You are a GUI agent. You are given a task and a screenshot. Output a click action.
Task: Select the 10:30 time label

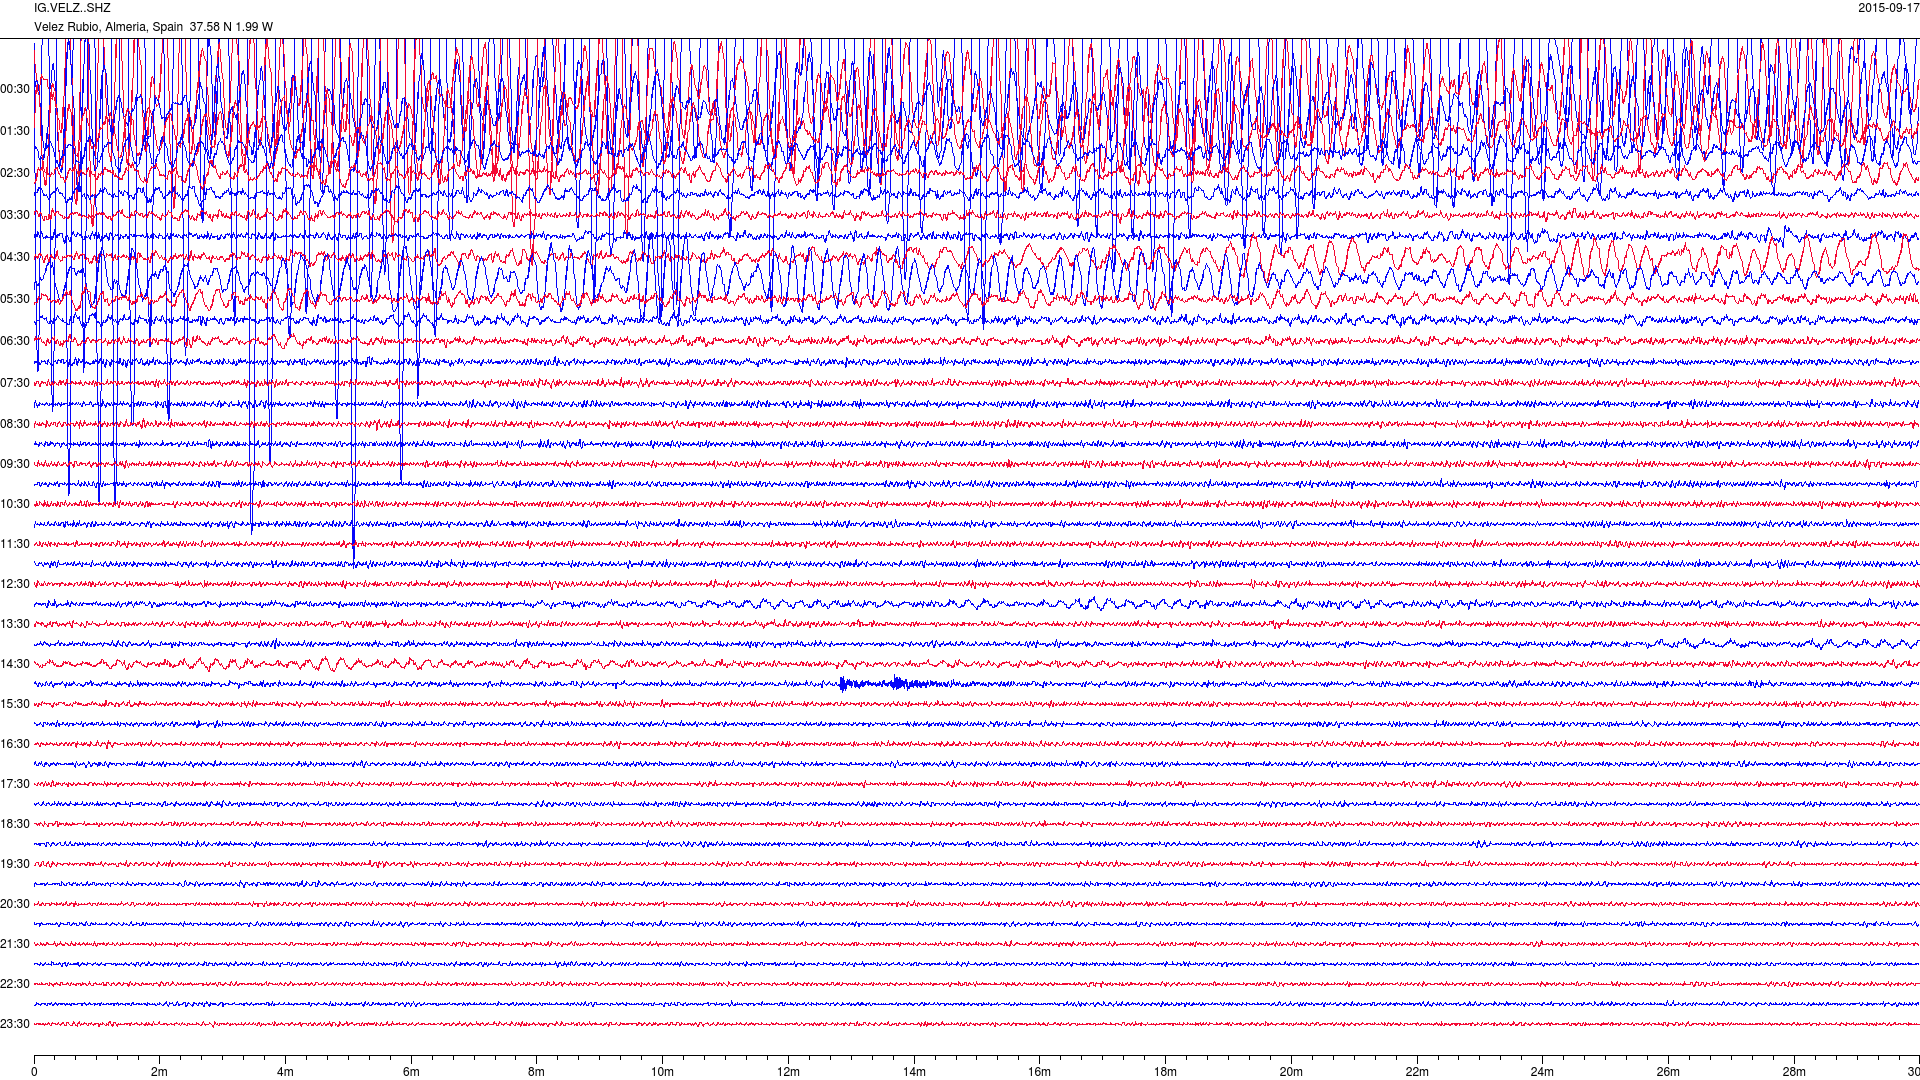pyautogui.click(x=15, y=504)
